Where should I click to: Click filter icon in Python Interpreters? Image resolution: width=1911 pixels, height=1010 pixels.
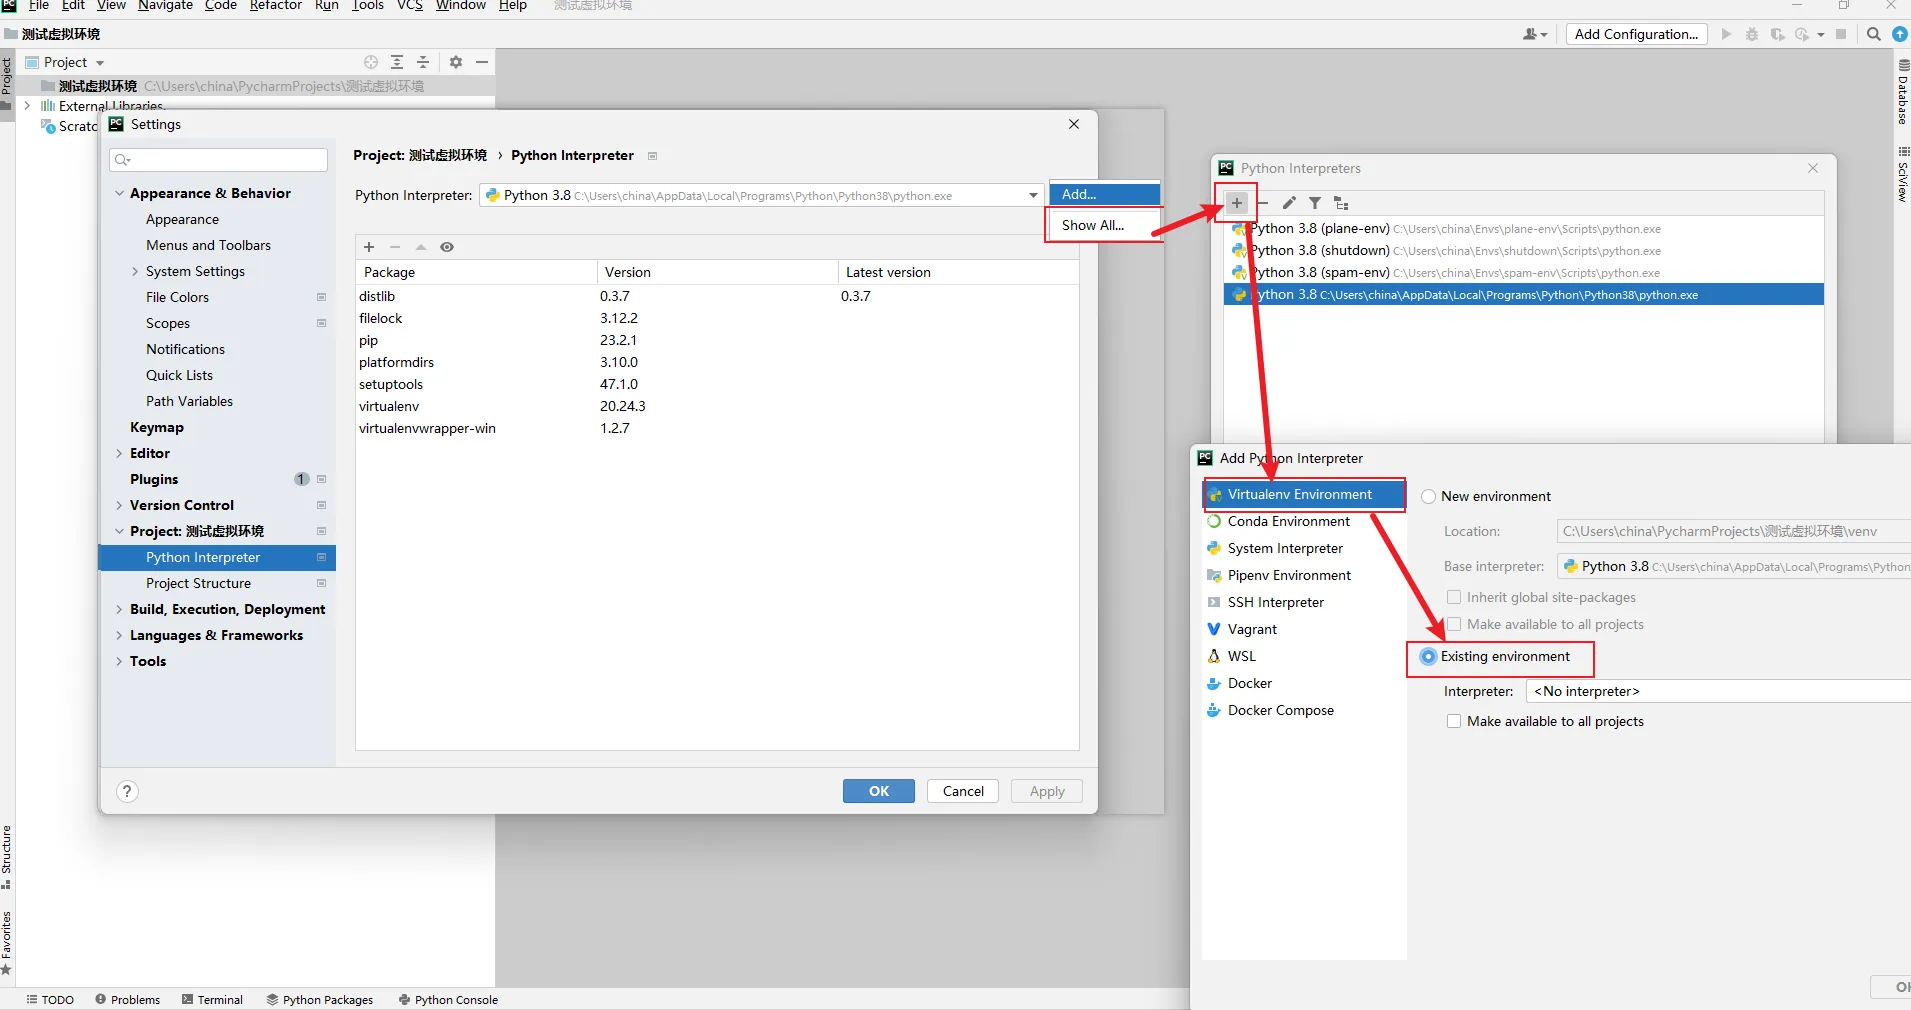(1315, 203)
